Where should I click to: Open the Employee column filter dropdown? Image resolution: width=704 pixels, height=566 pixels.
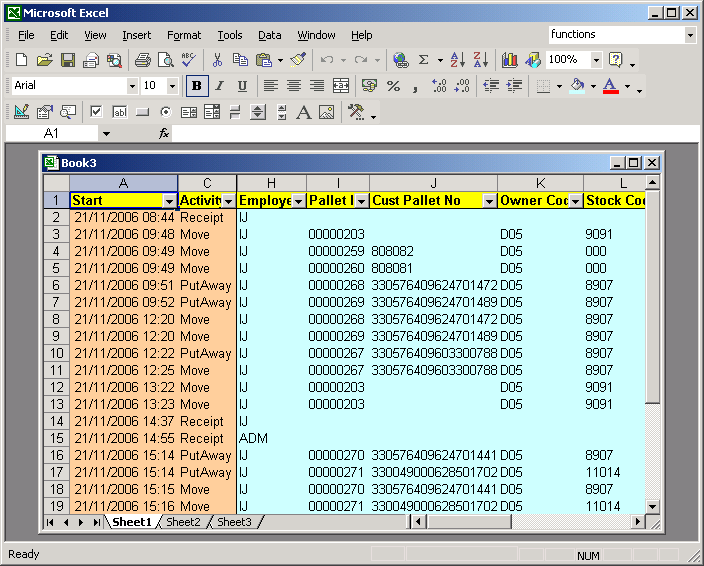(x=299, y=202)
